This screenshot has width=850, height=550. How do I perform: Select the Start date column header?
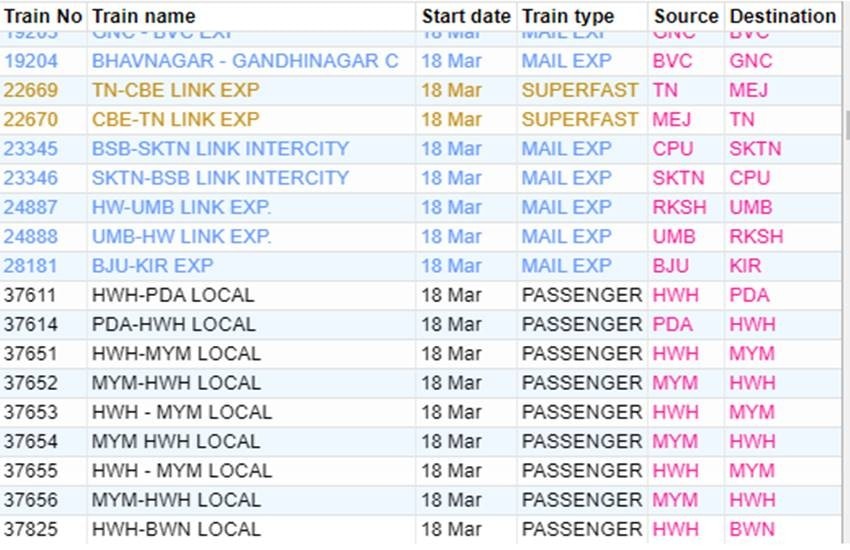pyautogui.click(x=466, y=16)
